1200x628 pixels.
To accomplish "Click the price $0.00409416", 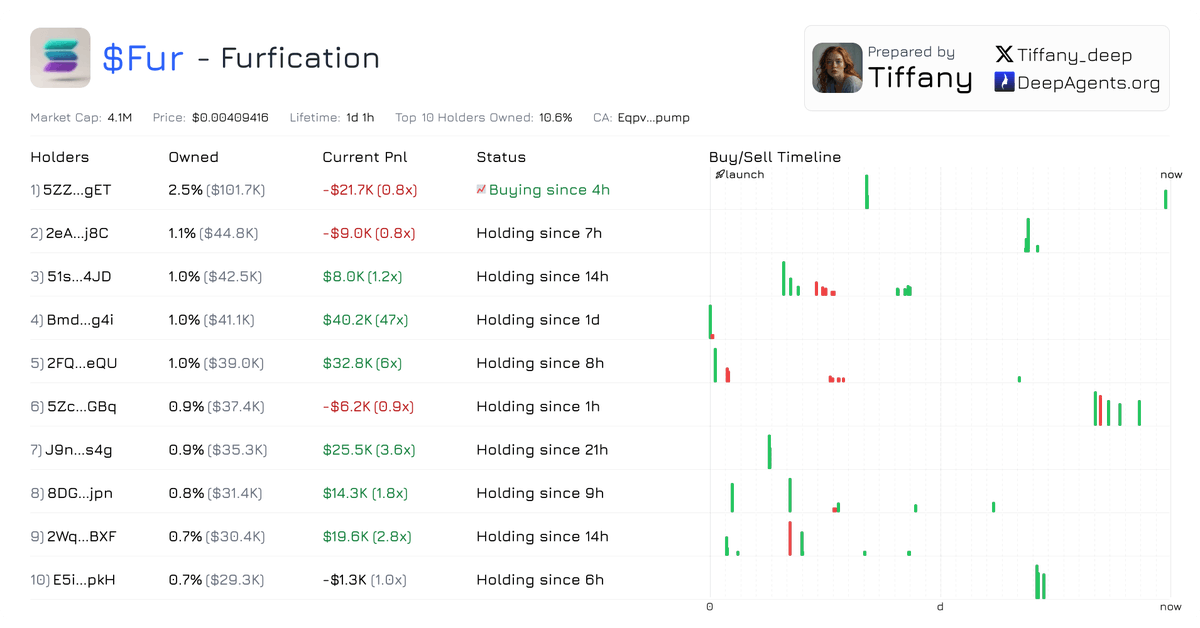I will [x=230, y=118].
